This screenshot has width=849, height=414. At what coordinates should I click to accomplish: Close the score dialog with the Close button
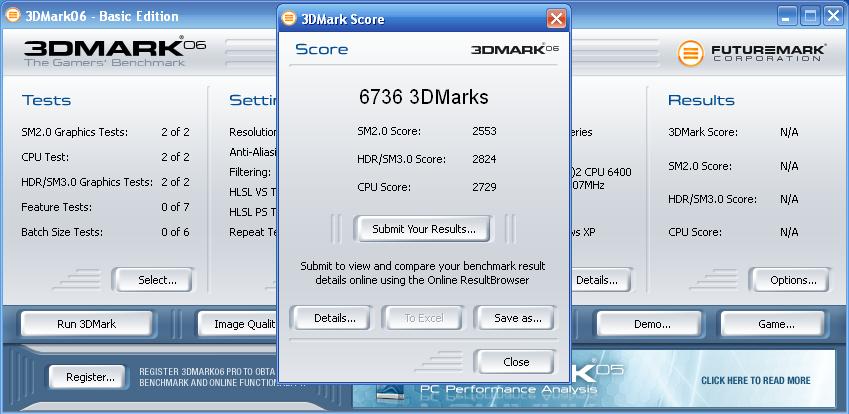click(514, 362)
